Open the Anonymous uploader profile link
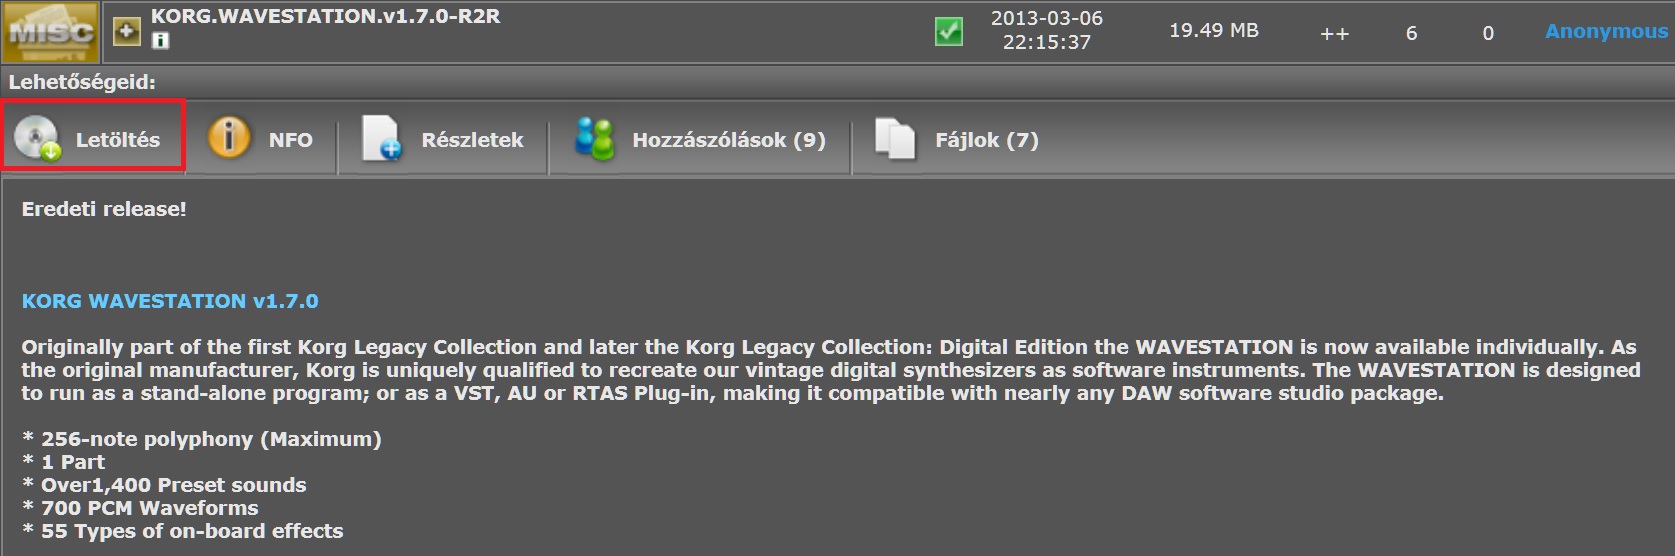The height and width of the screenshot is (556, 1675). (1606, 31)
